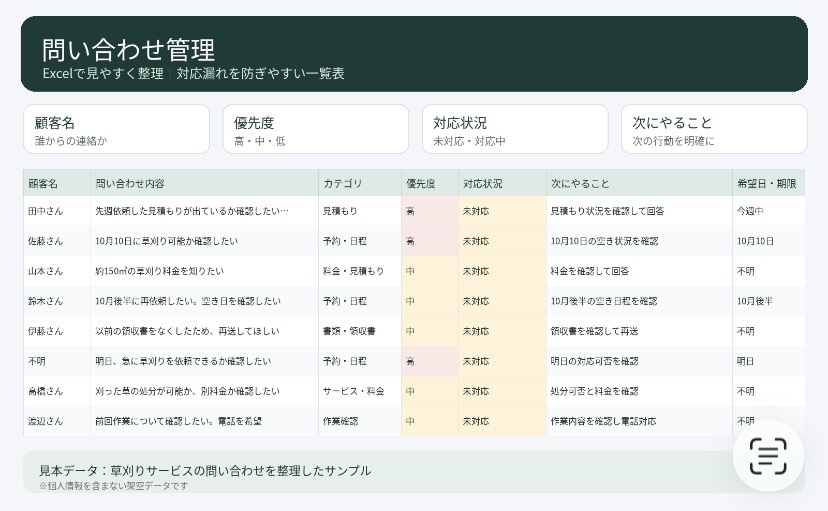Select the 作業確認 category cell
The image size is (828, 511).
coord(360,421)
